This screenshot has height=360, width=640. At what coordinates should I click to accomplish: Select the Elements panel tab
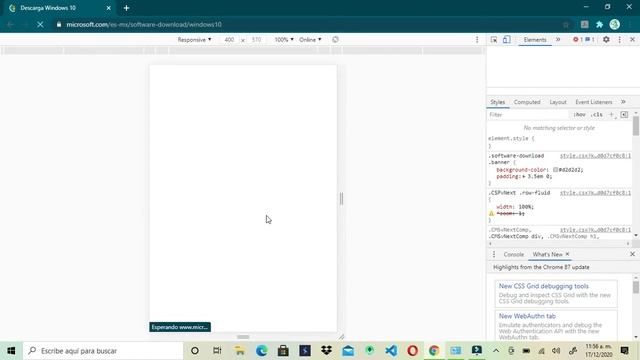click(535, 40)
